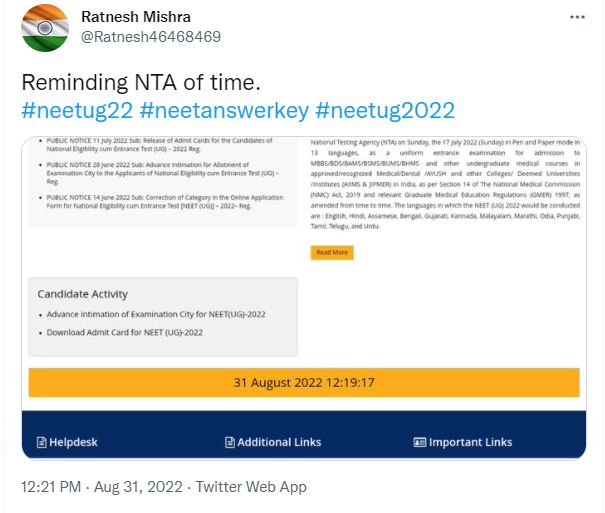
Task: Open the @Ratnesh46468469 handle link
Action: click(x=149, y=37)
